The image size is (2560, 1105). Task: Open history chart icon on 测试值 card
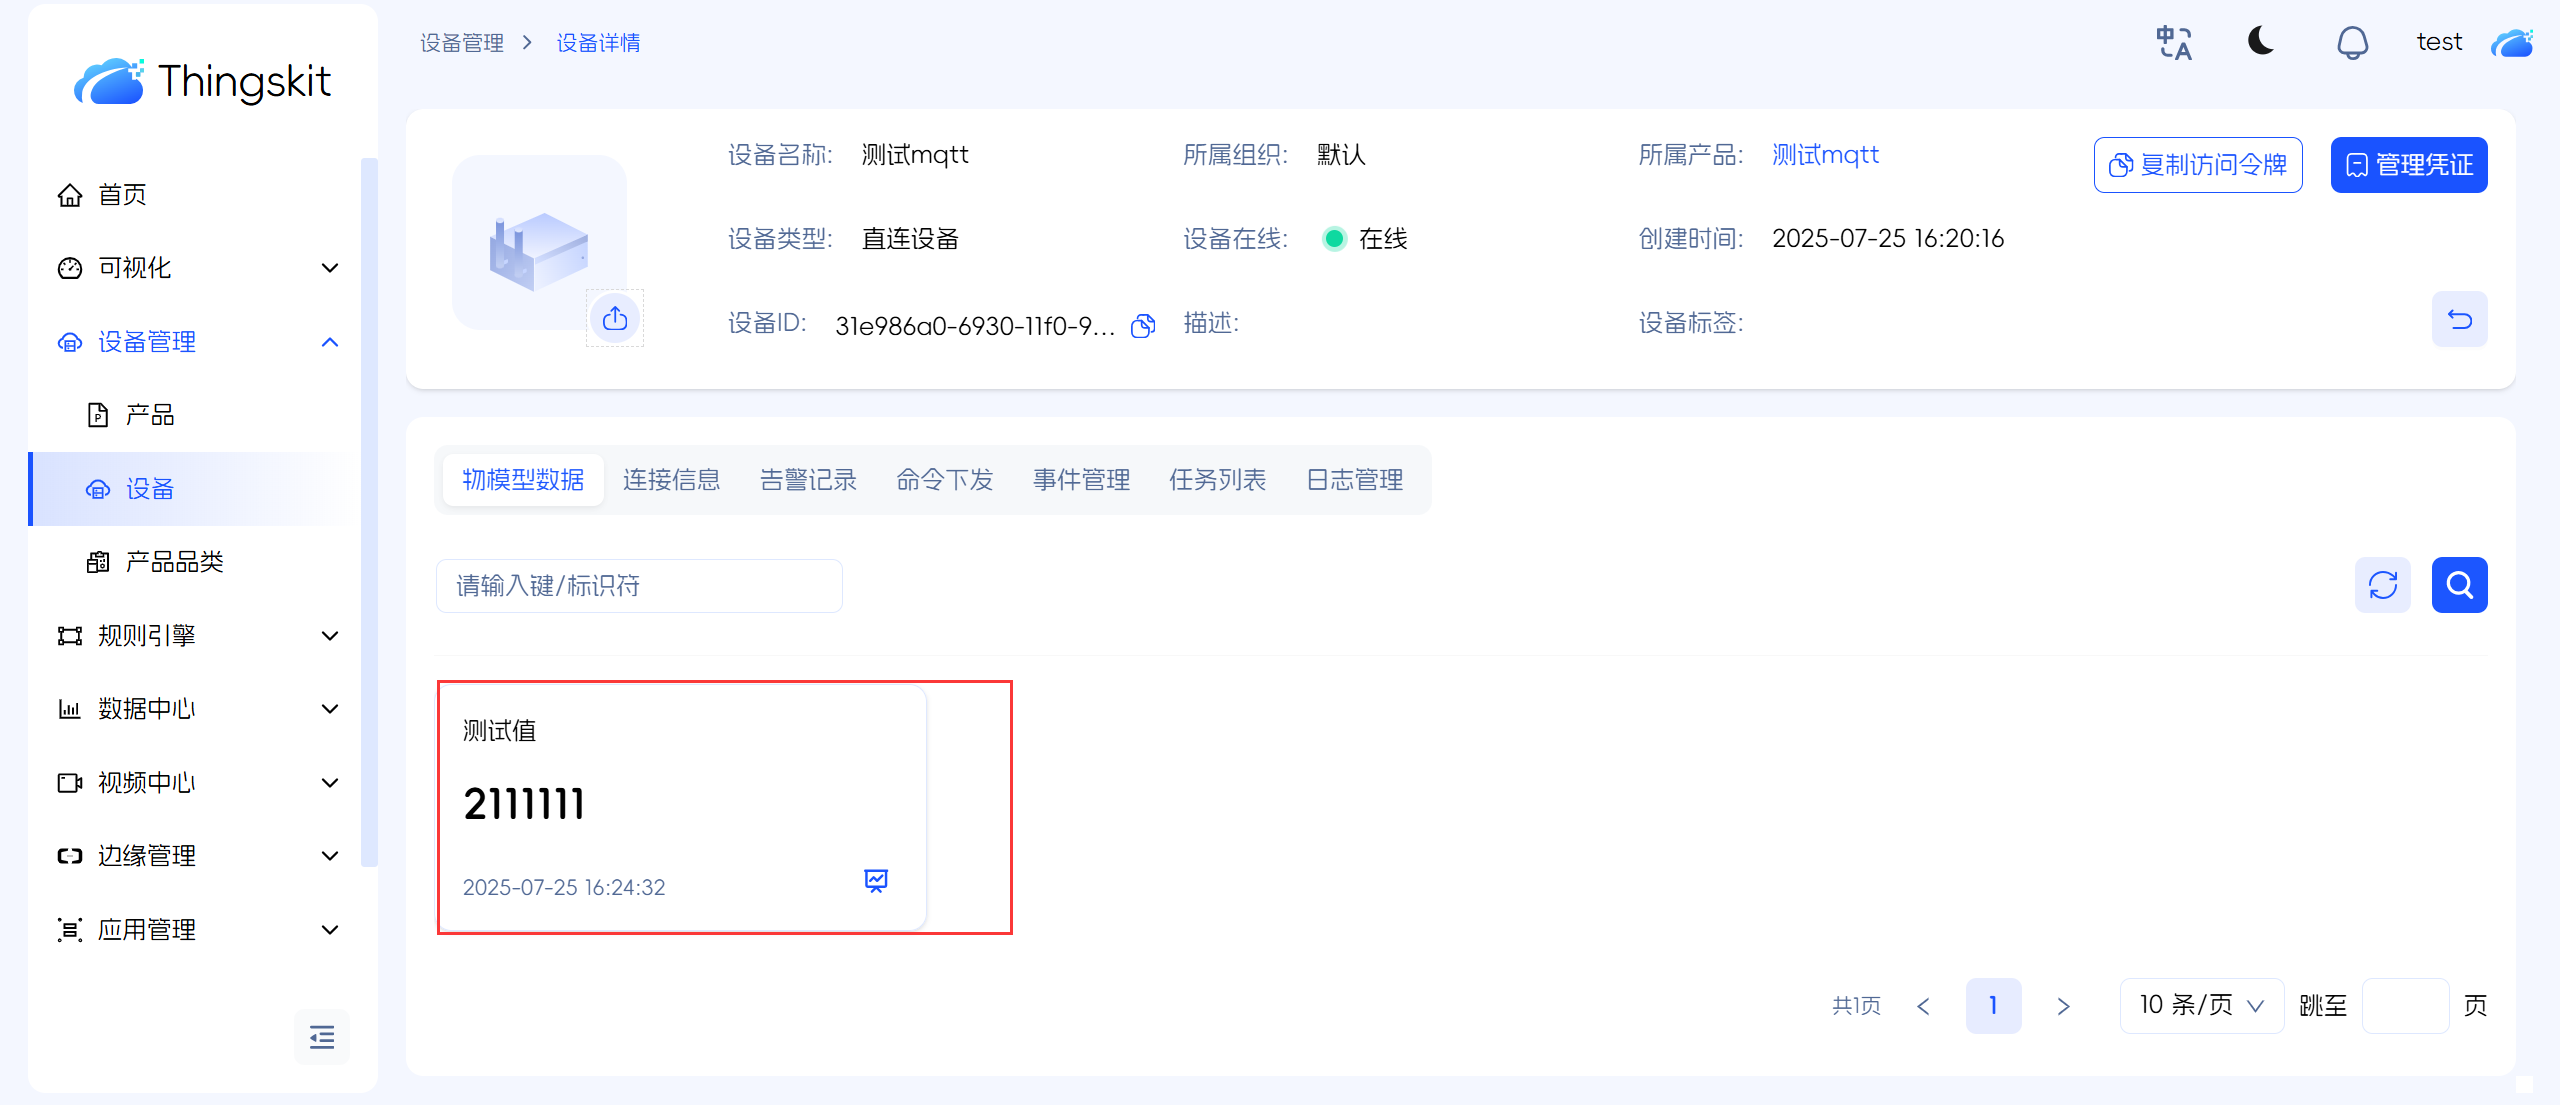[x=876, y=880]
